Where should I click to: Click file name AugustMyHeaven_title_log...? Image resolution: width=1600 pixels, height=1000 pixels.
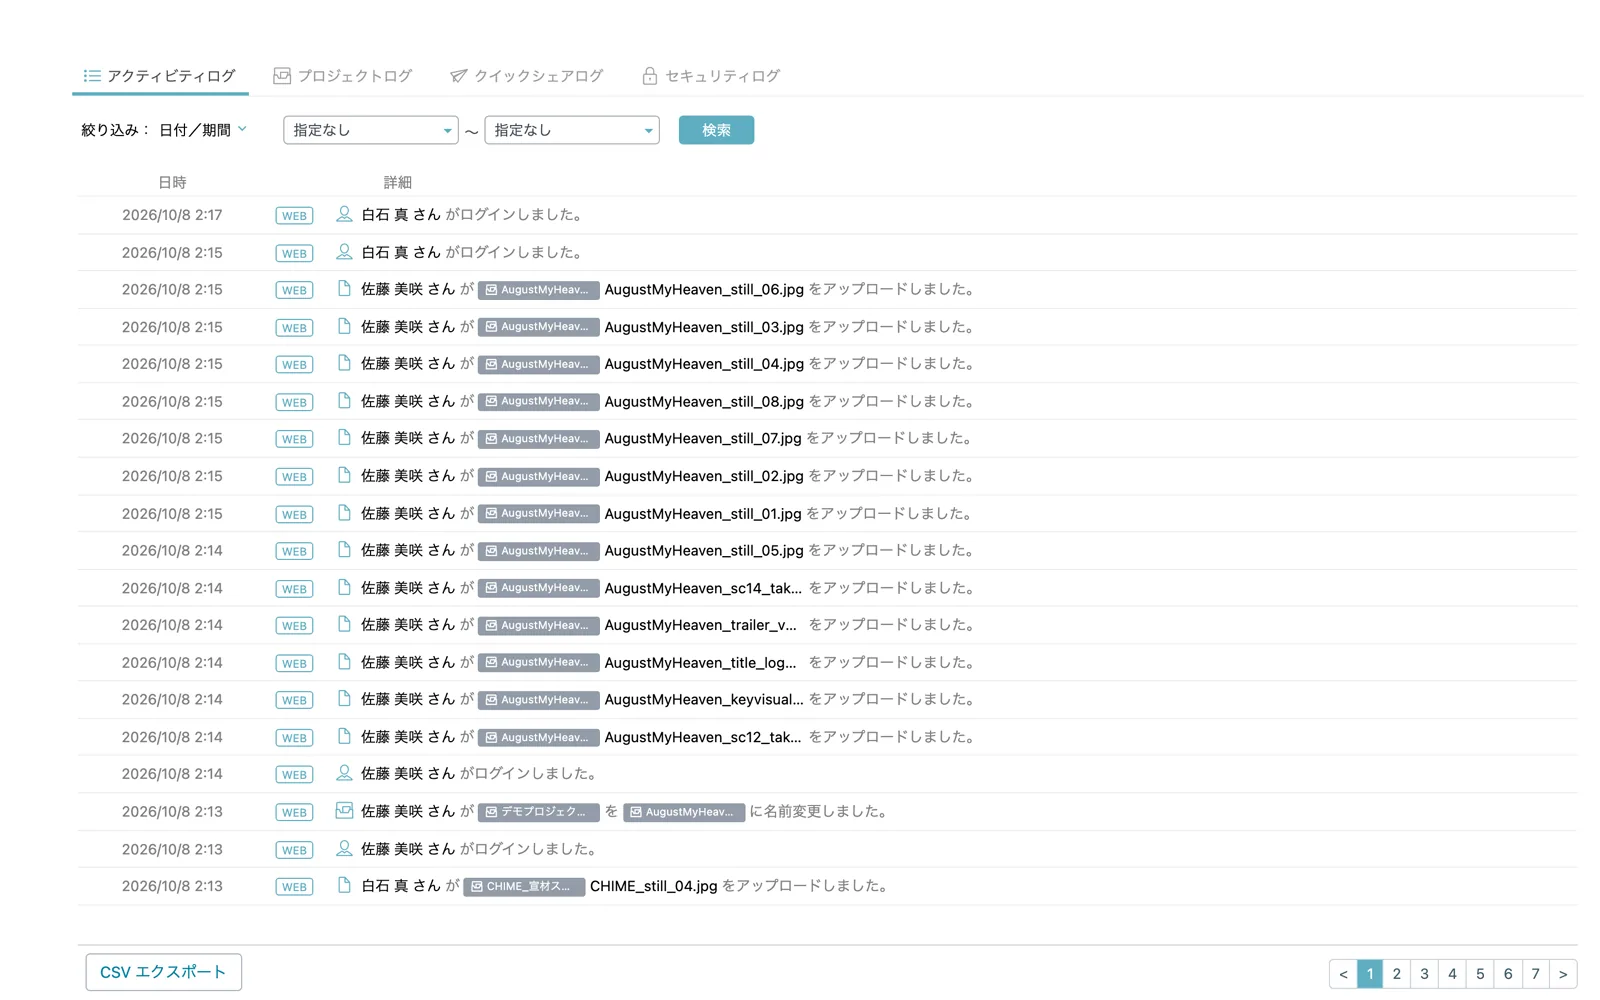pos(701,662)
